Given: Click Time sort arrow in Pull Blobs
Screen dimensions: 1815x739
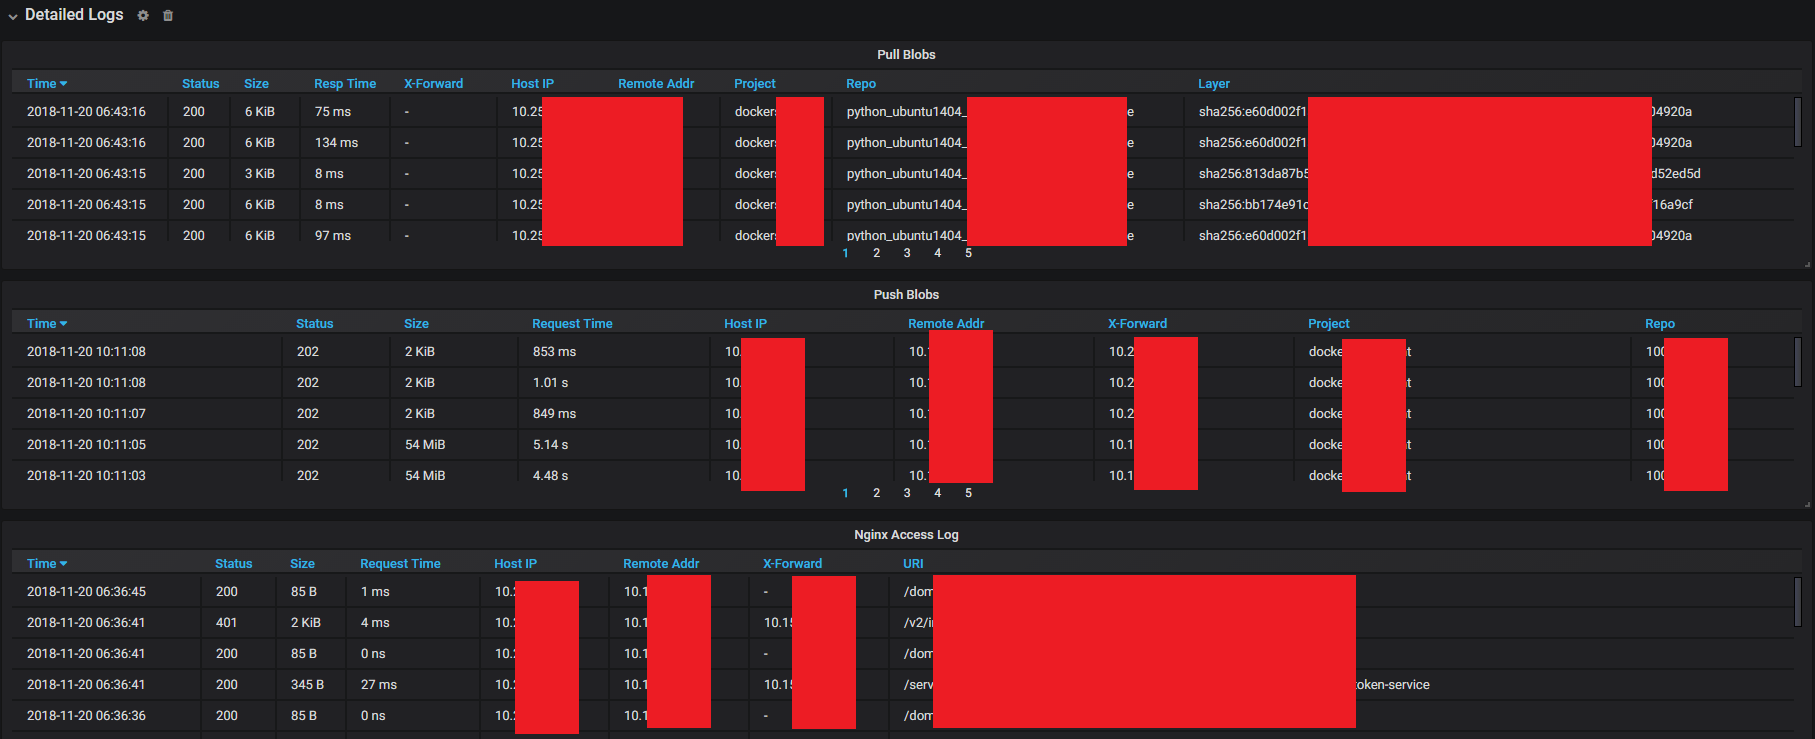Looking at the screenshot, I should point(63,84).
